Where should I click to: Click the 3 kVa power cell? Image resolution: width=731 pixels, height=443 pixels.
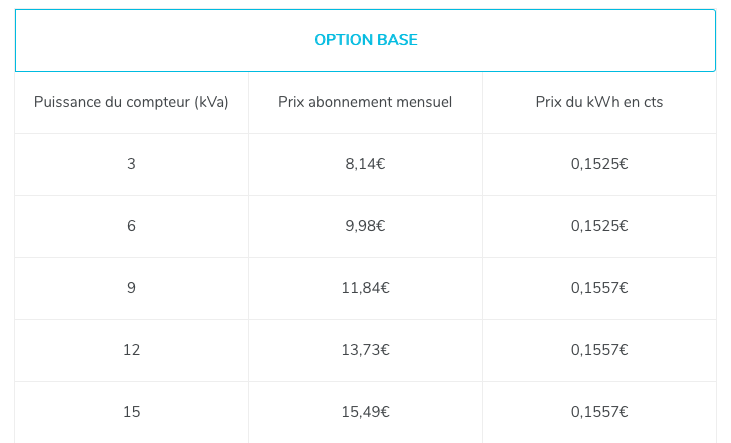[131, 165]
